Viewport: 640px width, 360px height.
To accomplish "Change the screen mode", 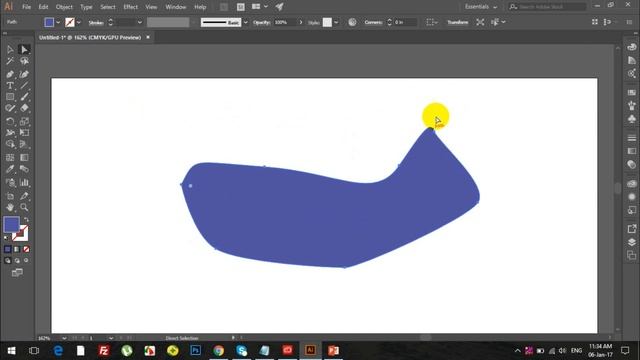I will tap(17, 272).
